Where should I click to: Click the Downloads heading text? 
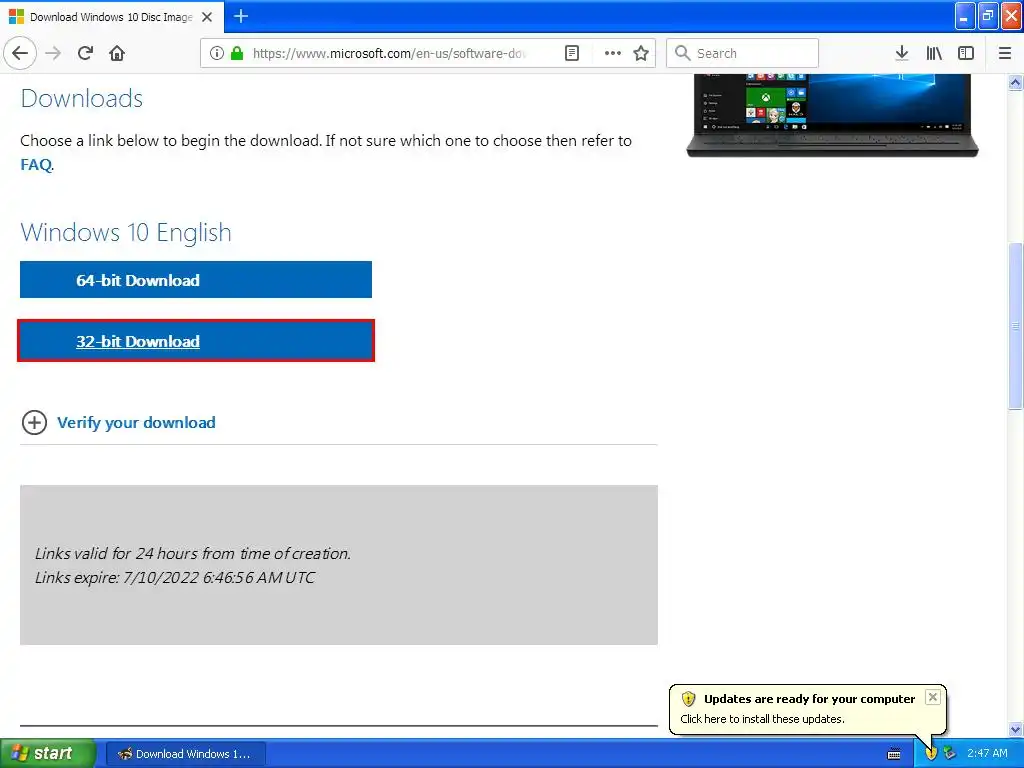pyautogui.click(x=82, y=99)
